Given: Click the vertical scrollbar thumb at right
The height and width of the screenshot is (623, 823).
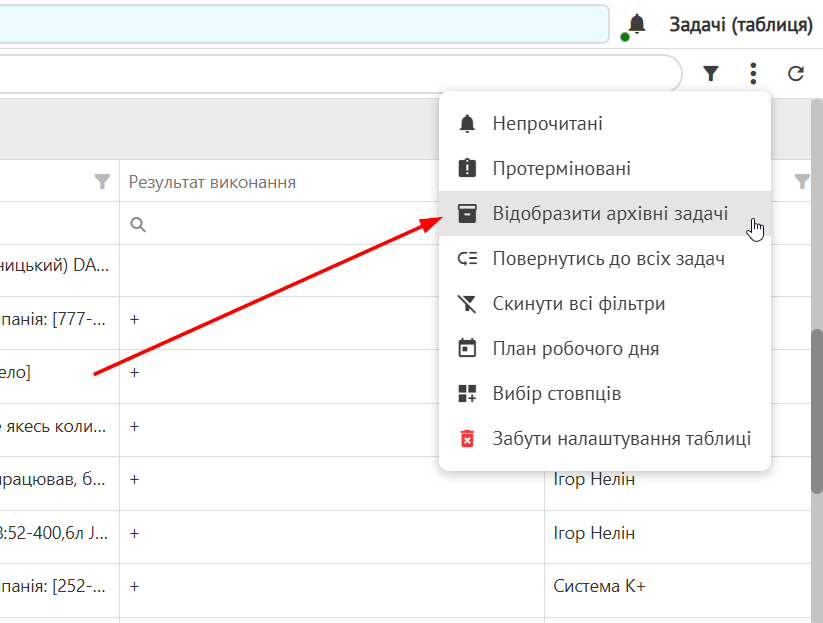Looking at the screenshot, I should pyautogui.click(x=817, y=411).
